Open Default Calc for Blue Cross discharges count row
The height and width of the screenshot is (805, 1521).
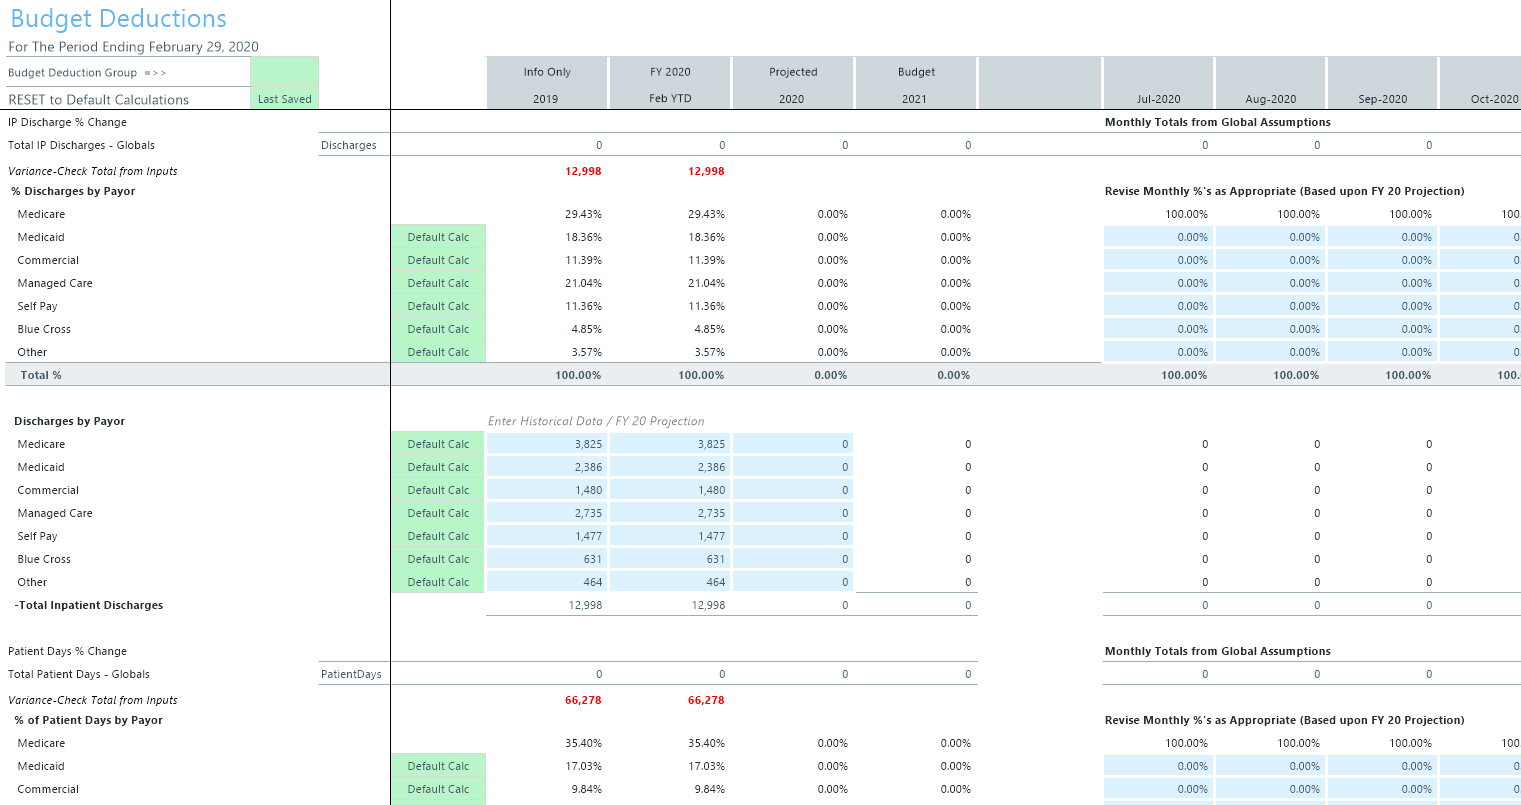tap(438, 559)
